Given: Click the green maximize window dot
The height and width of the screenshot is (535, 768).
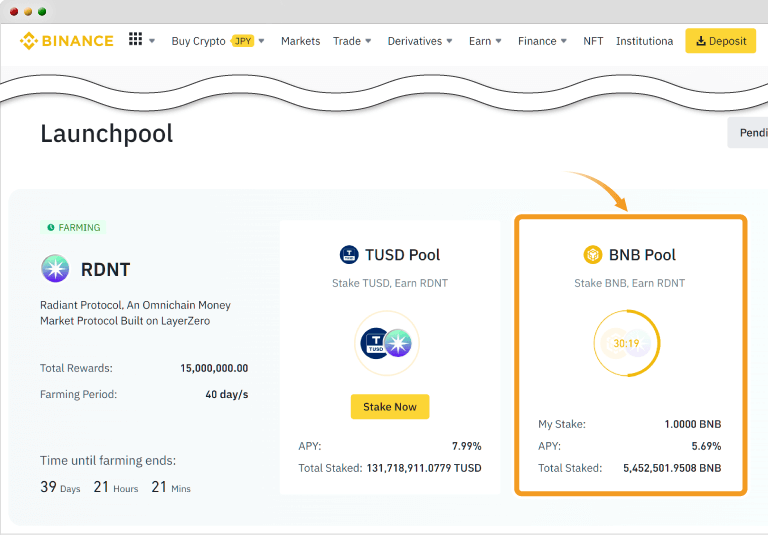Looking at the screenshot, I should [x=42, y=11].
